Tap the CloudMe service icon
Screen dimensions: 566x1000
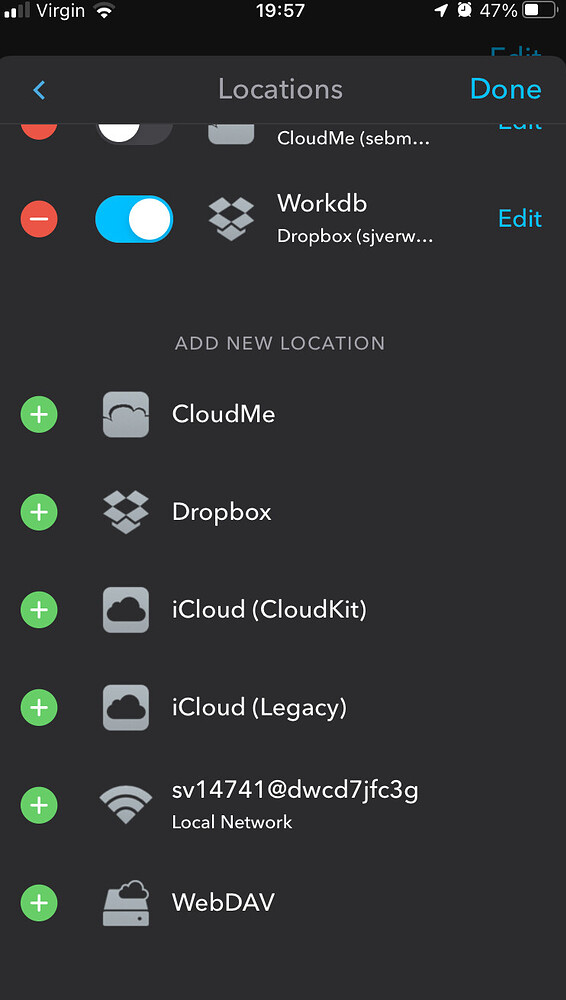(x=126, y=415)
